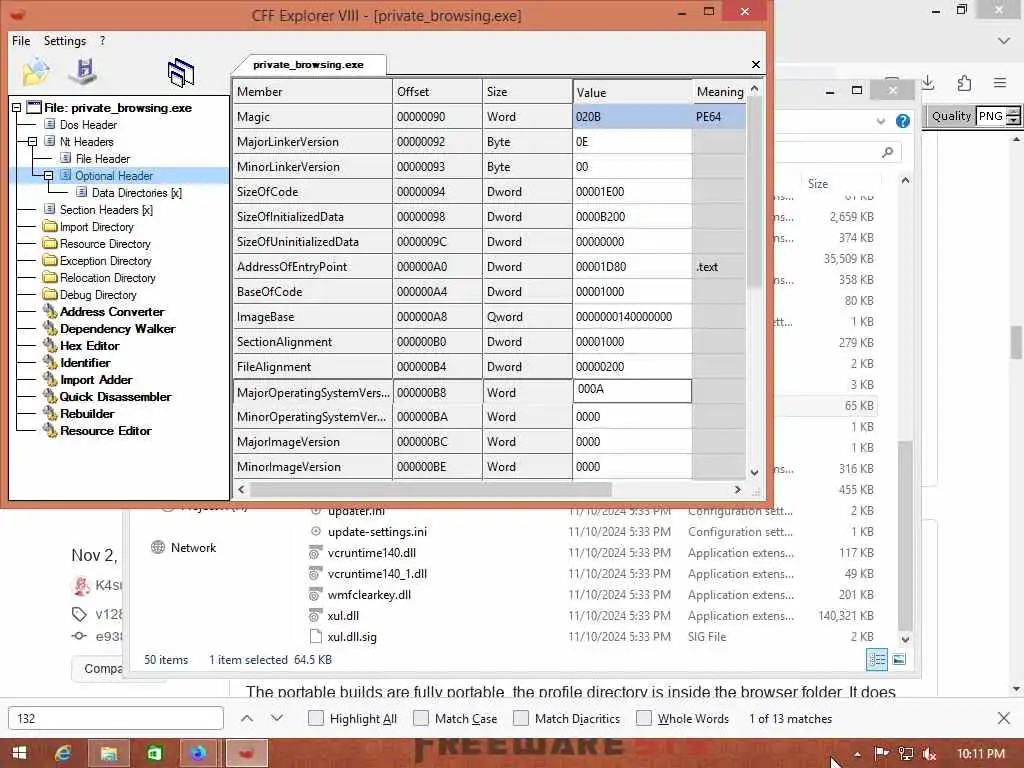The image size is (1024, 768).
Task: Open the browser tab list chevron
Action: tap(1004, 40)
